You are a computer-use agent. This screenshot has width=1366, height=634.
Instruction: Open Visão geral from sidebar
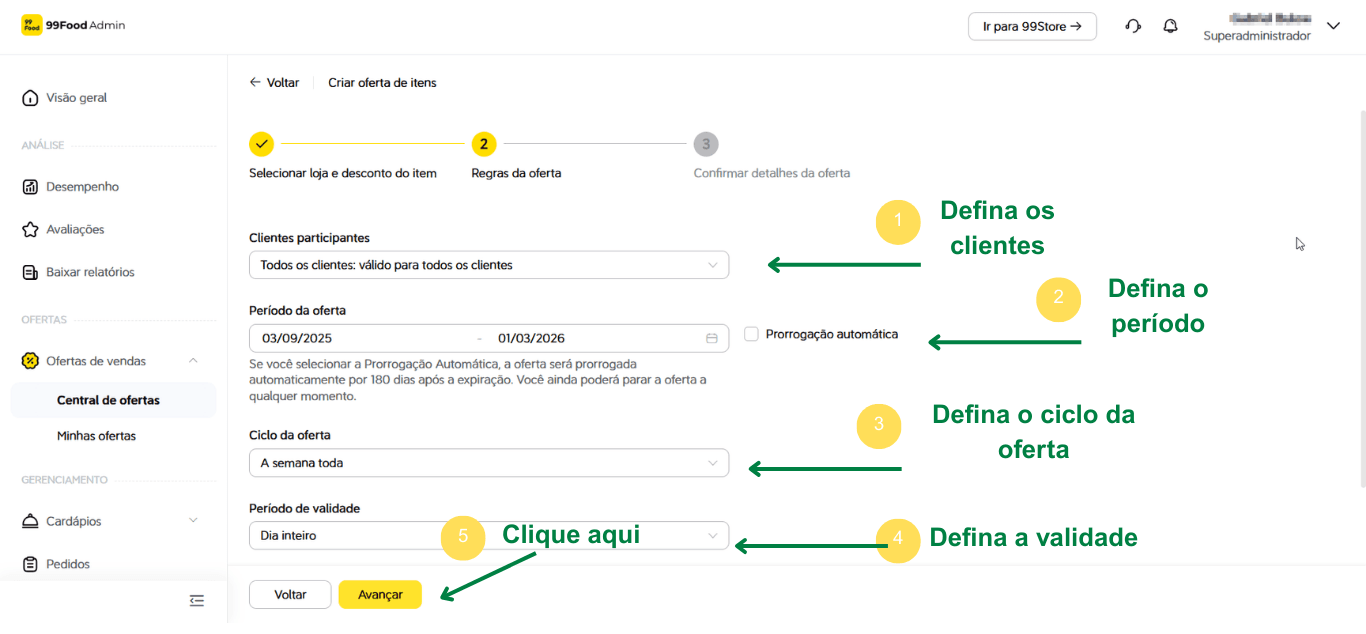76,98
